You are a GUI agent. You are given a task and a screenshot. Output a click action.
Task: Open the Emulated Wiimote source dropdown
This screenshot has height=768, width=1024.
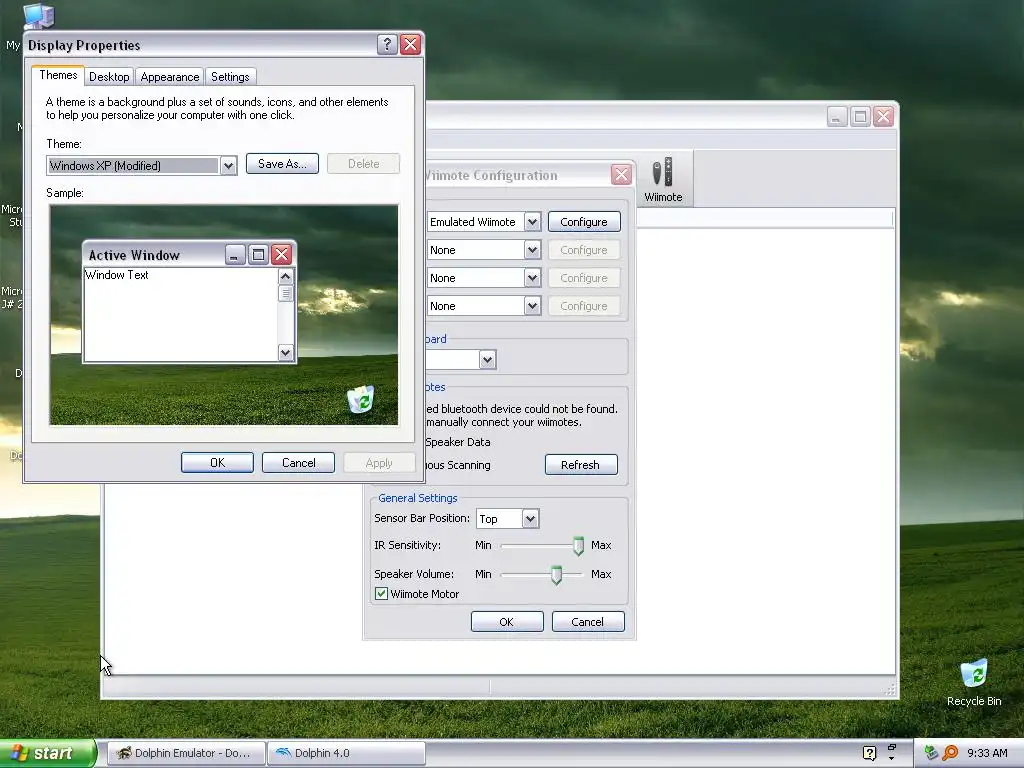[532, 222]
